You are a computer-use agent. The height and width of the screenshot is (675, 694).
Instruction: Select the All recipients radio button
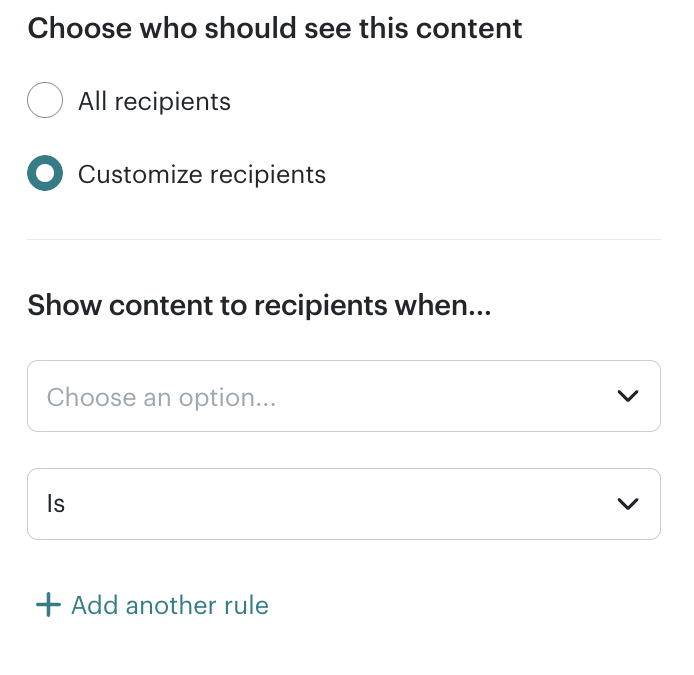[x=45, y=101]
